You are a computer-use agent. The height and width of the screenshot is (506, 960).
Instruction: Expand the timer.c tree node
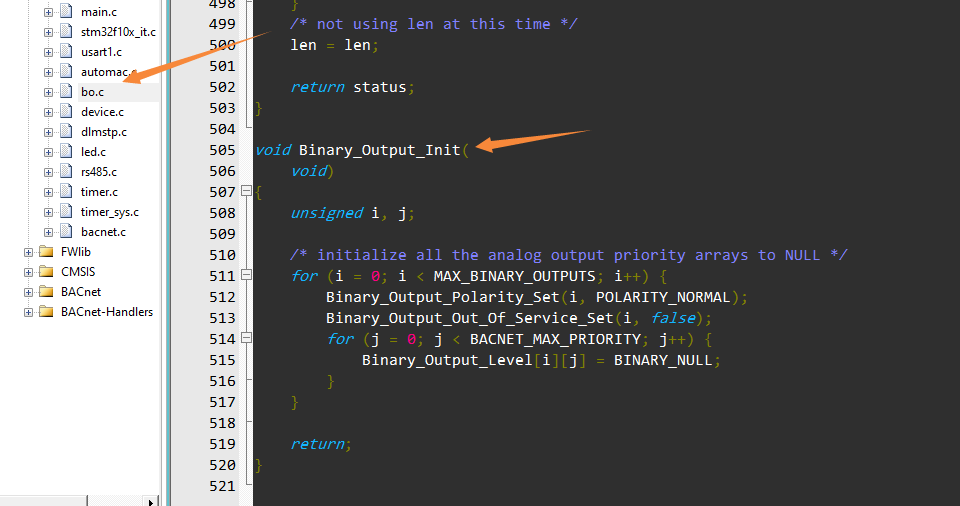(x=48, y=192)
